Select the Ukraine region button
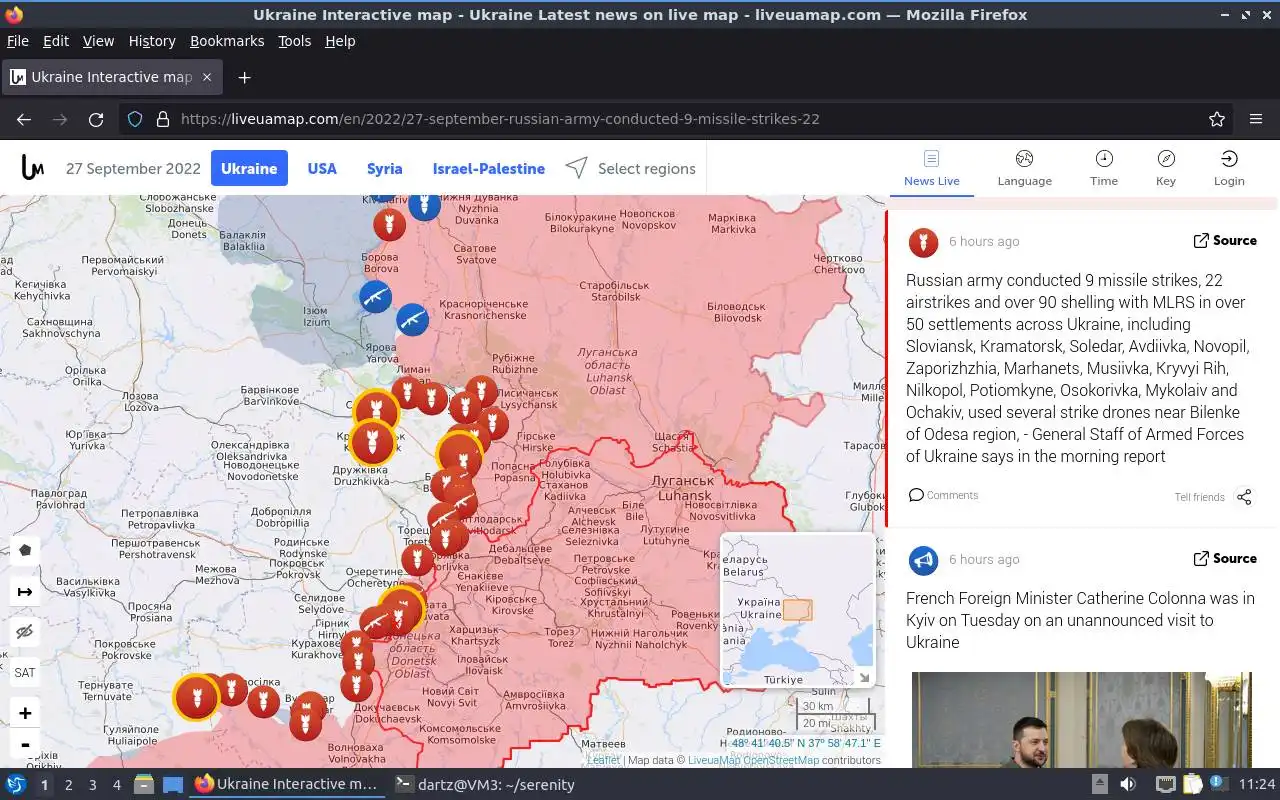This screenshot has width=1280, height=800. tap(249, 168)
